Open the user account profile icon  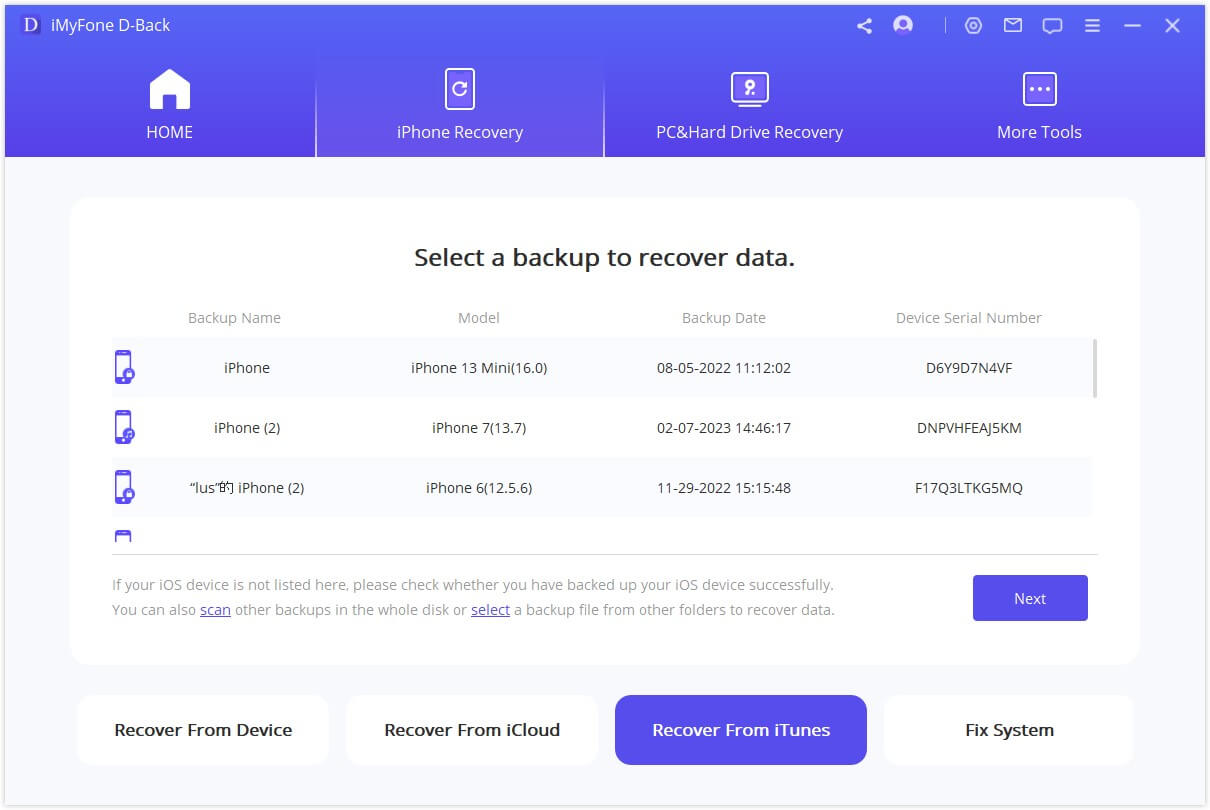903,26
